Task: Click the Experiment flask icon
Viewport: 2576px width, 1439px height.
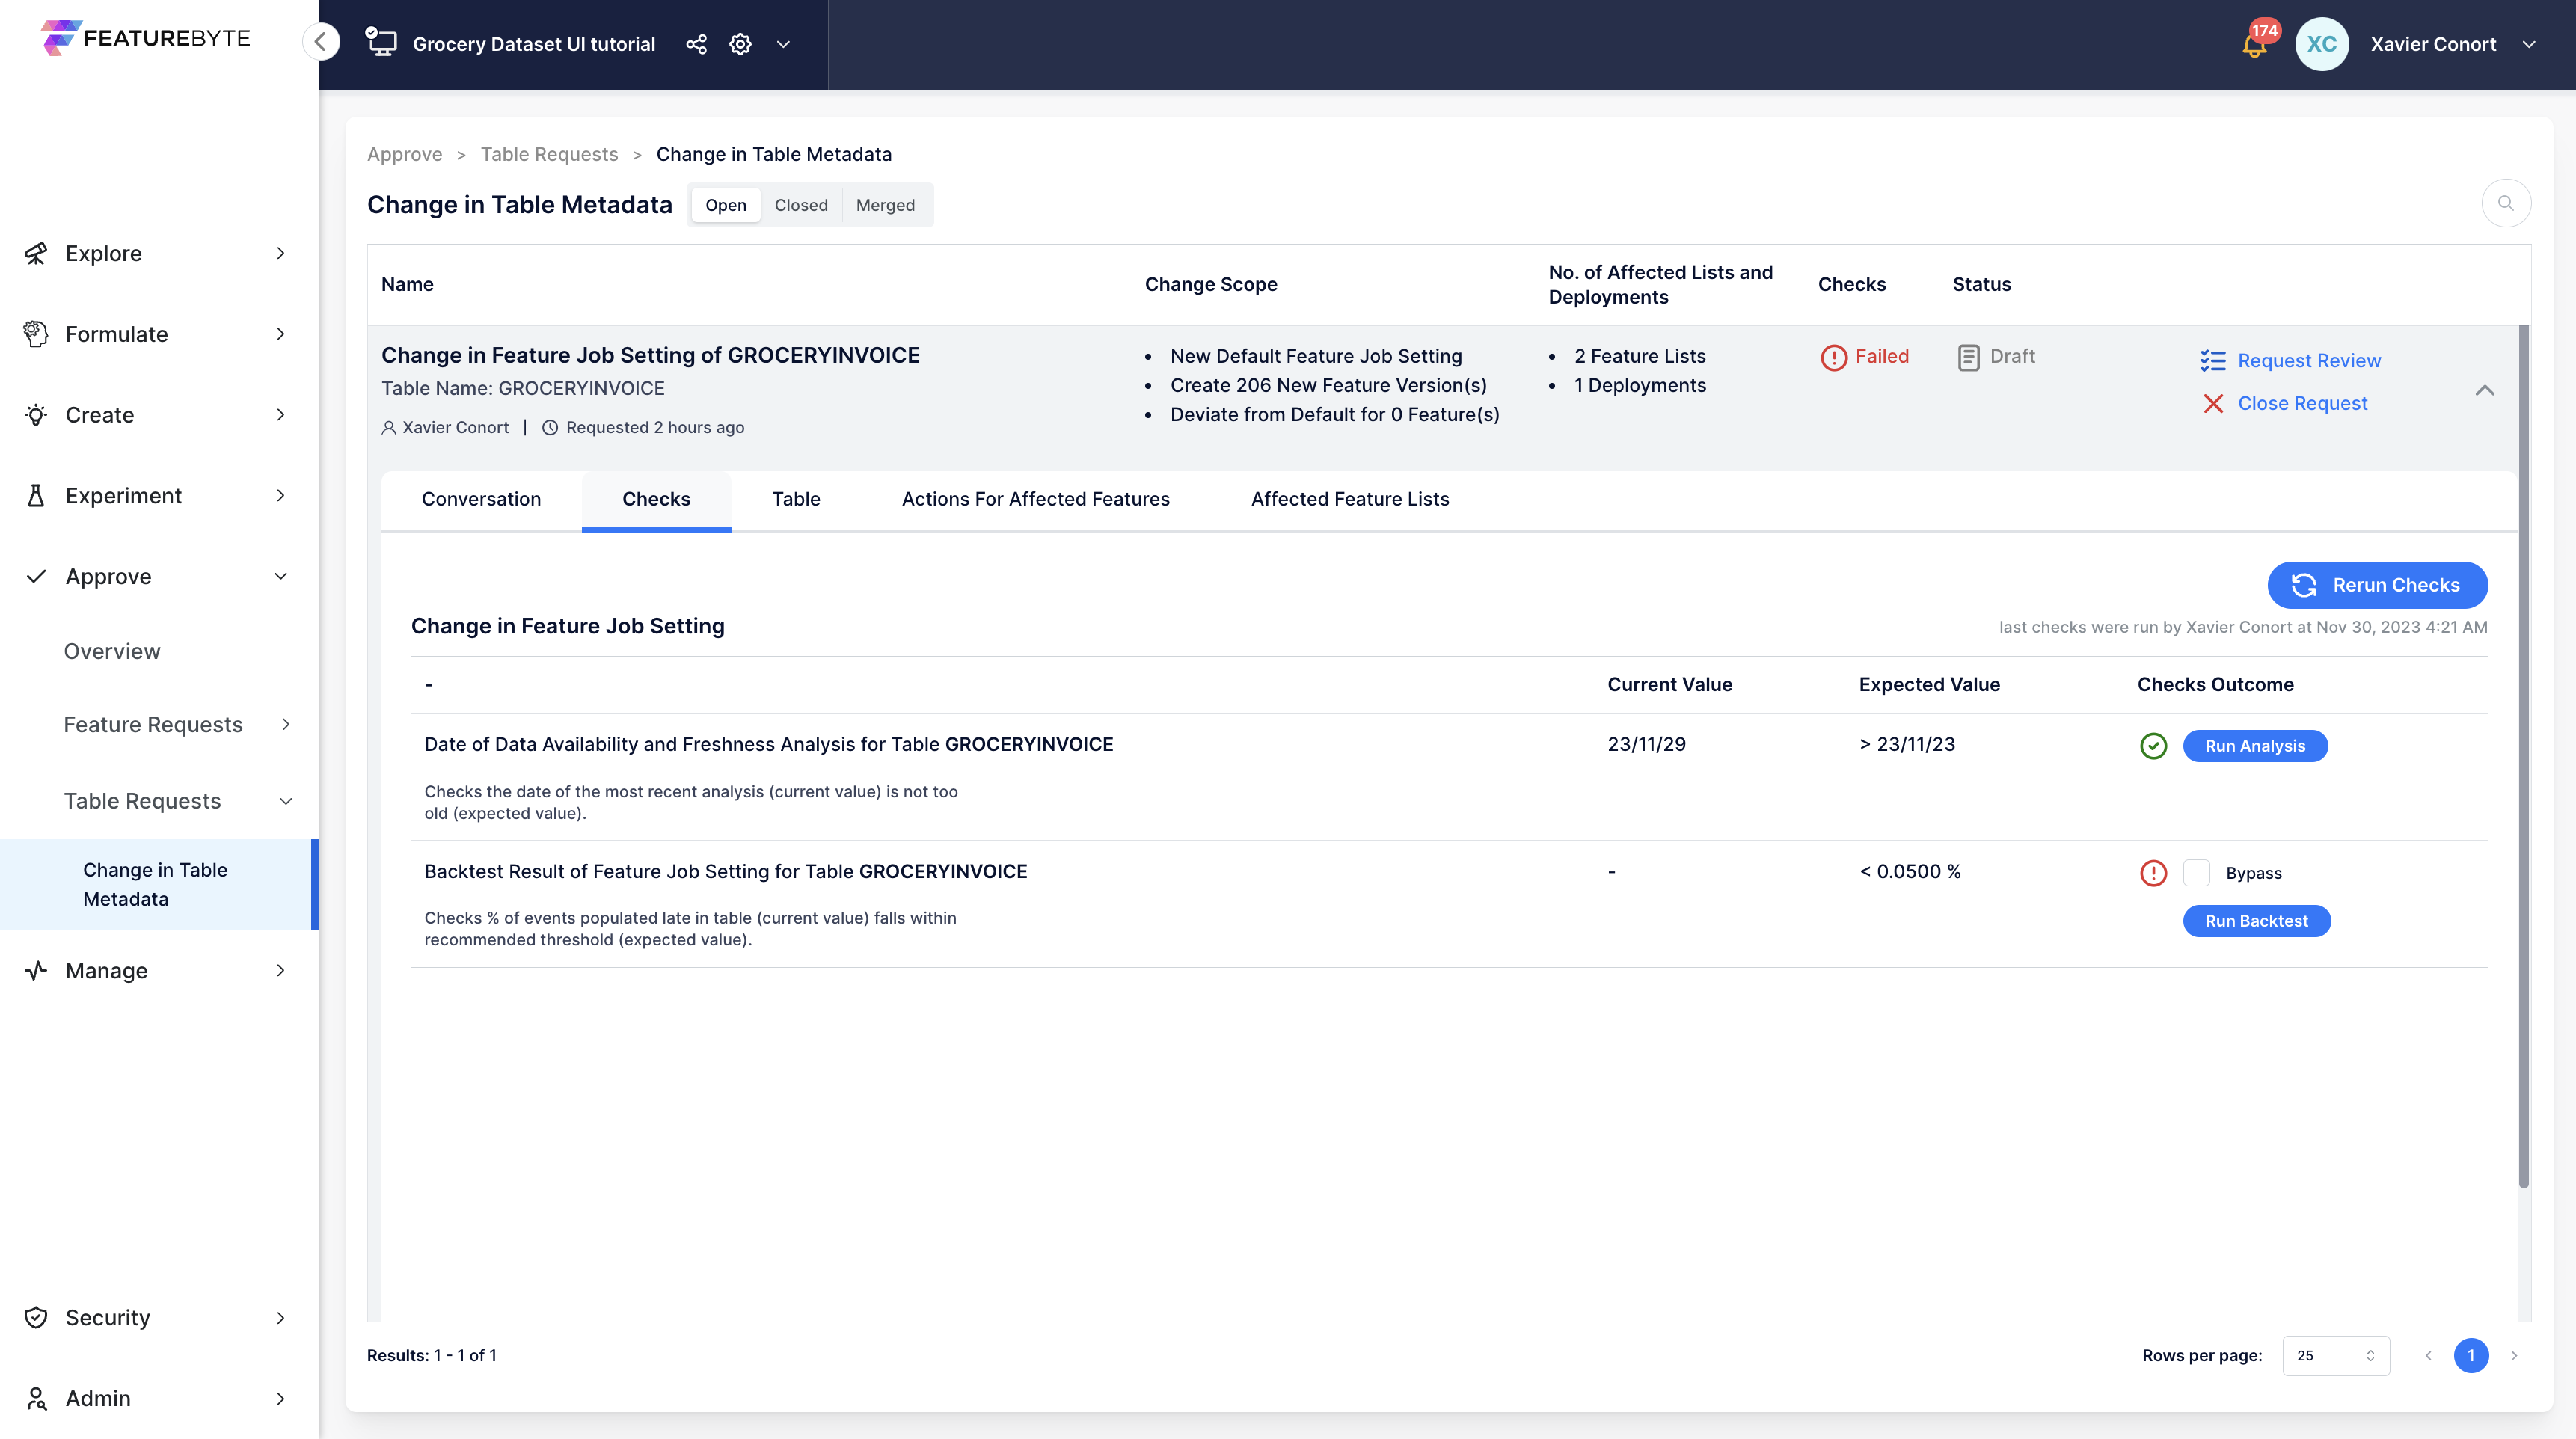Action: pyautogui.click(x=36, y=496)
